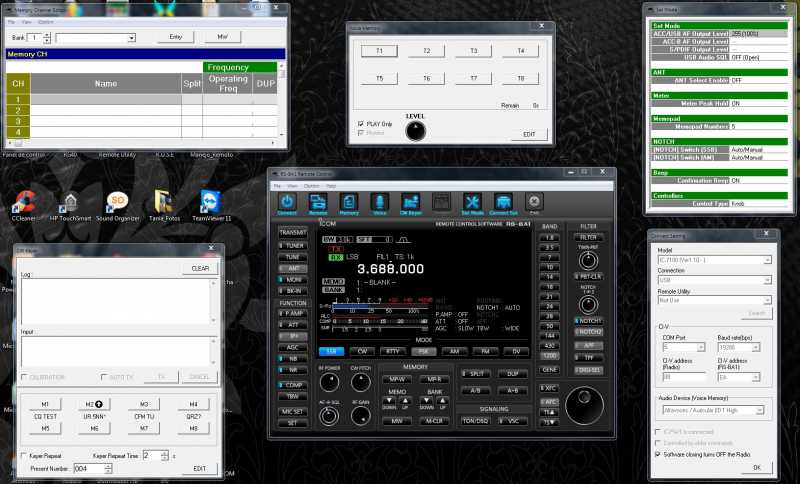Click the TS down button beside tuning dial
The height and width of the screenshot is (484, 800).
coord(549,422)
